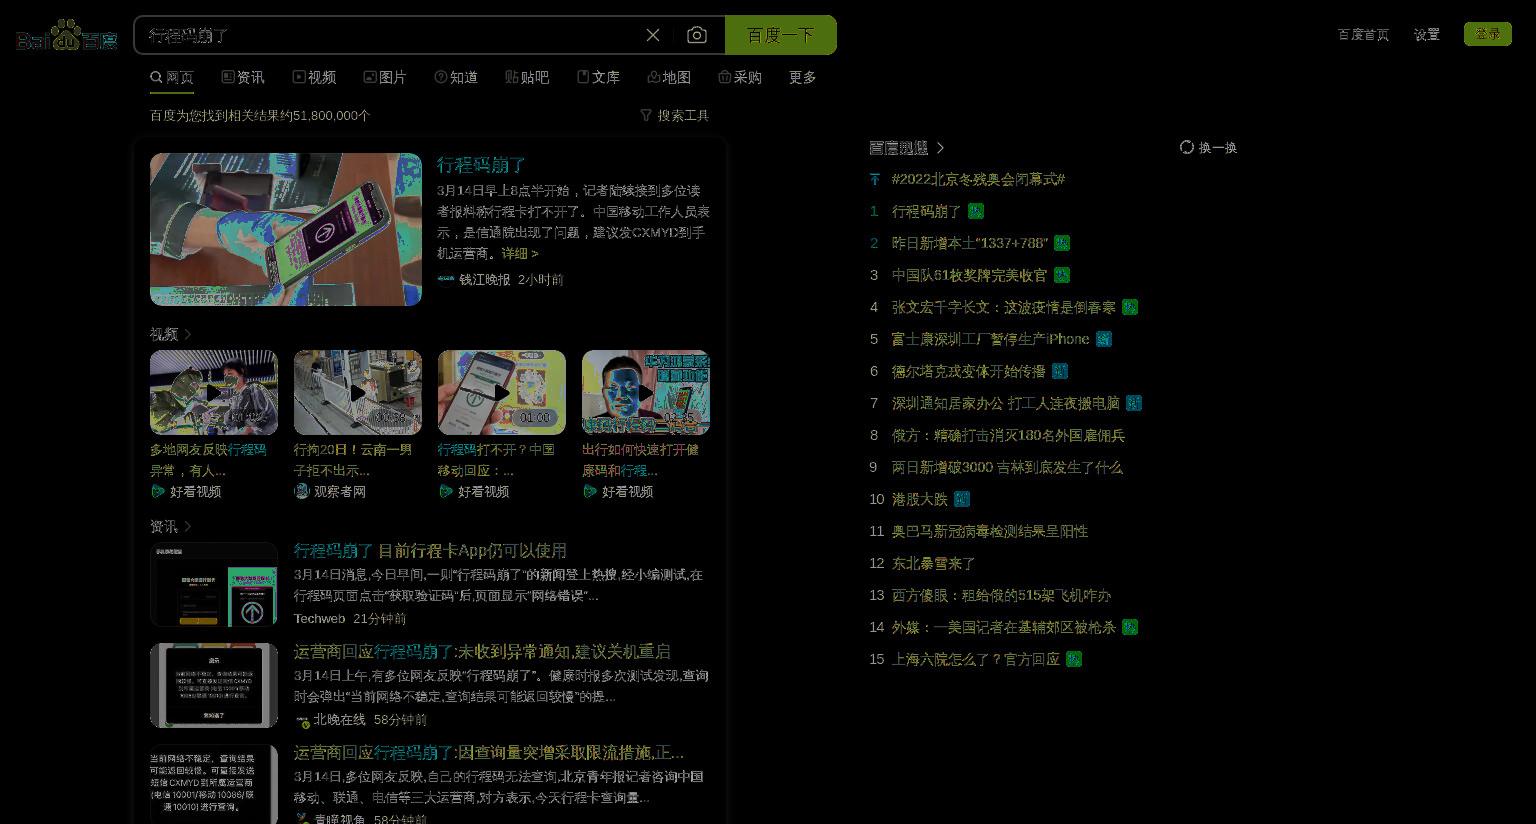Expand the 视频 section chevron

(188, 334)
